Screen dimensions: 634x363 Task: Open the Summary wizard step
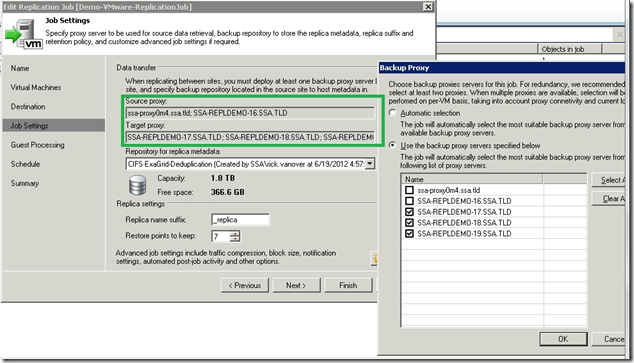click(x=25, y=183)
